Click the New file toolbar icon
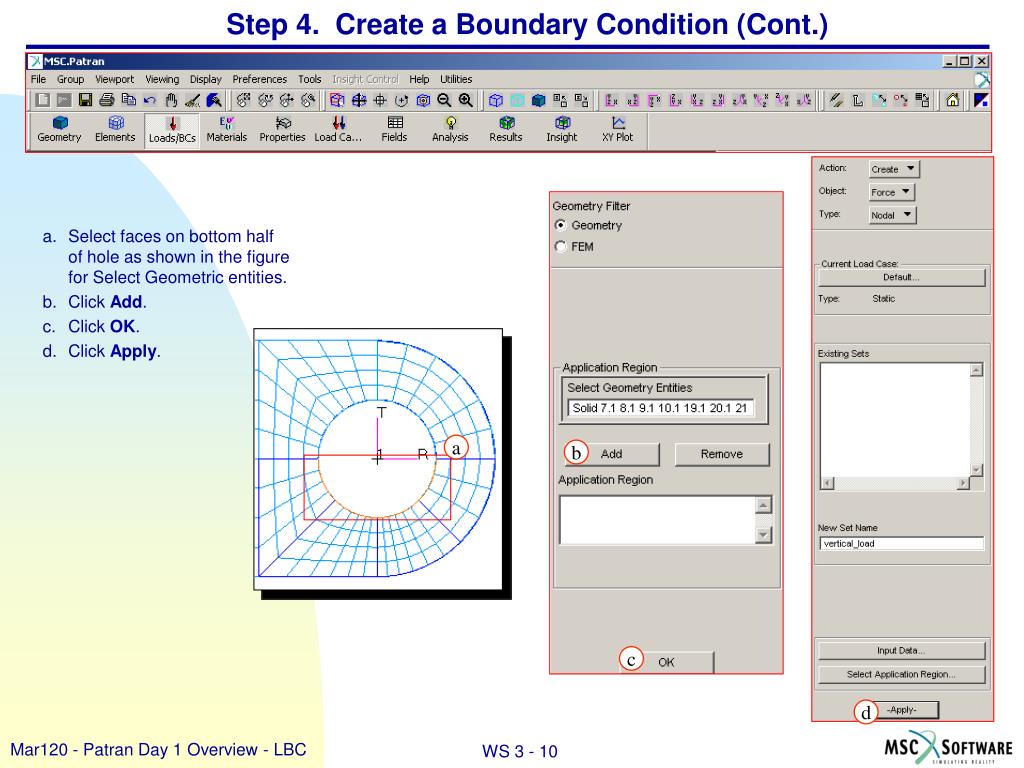 [42, 100]
